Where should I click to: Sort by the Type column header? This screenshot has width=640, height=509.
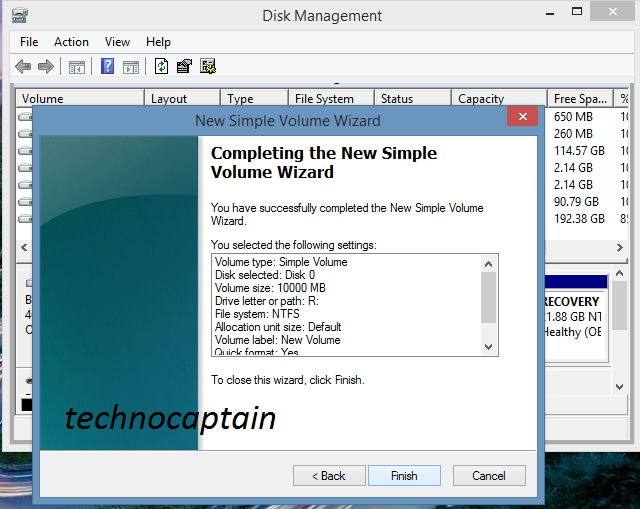point(254,98)
